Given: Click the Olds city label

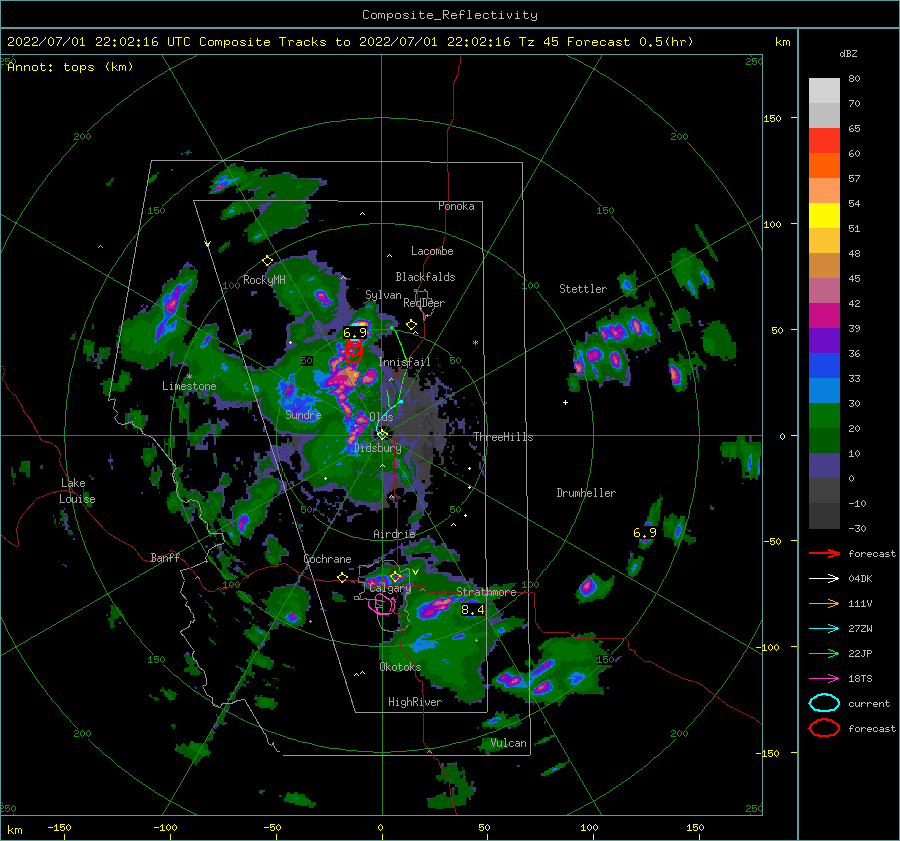Looking at the screenshot, I should click(381, 417).
